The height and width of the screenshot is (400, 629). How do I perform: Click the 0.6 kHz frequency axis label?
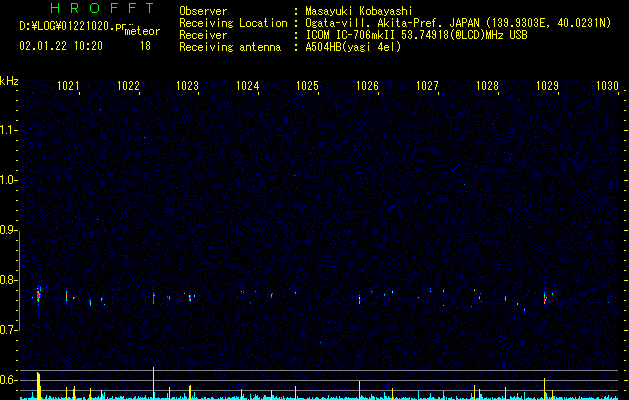(8, 380)
